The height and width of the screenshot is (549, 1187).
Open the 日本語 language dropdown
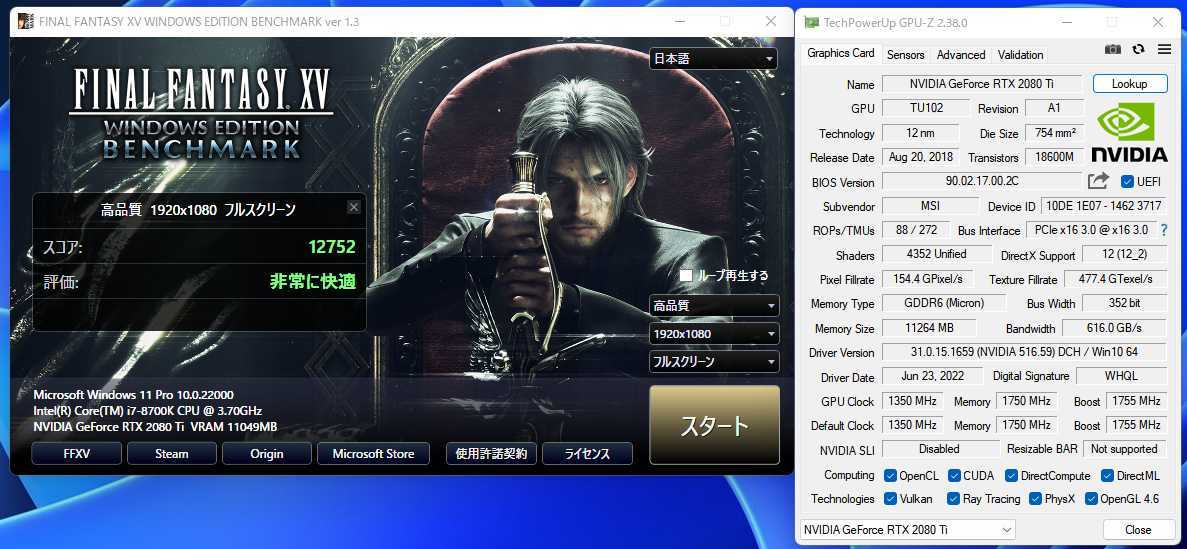click(x=714, y=58)
